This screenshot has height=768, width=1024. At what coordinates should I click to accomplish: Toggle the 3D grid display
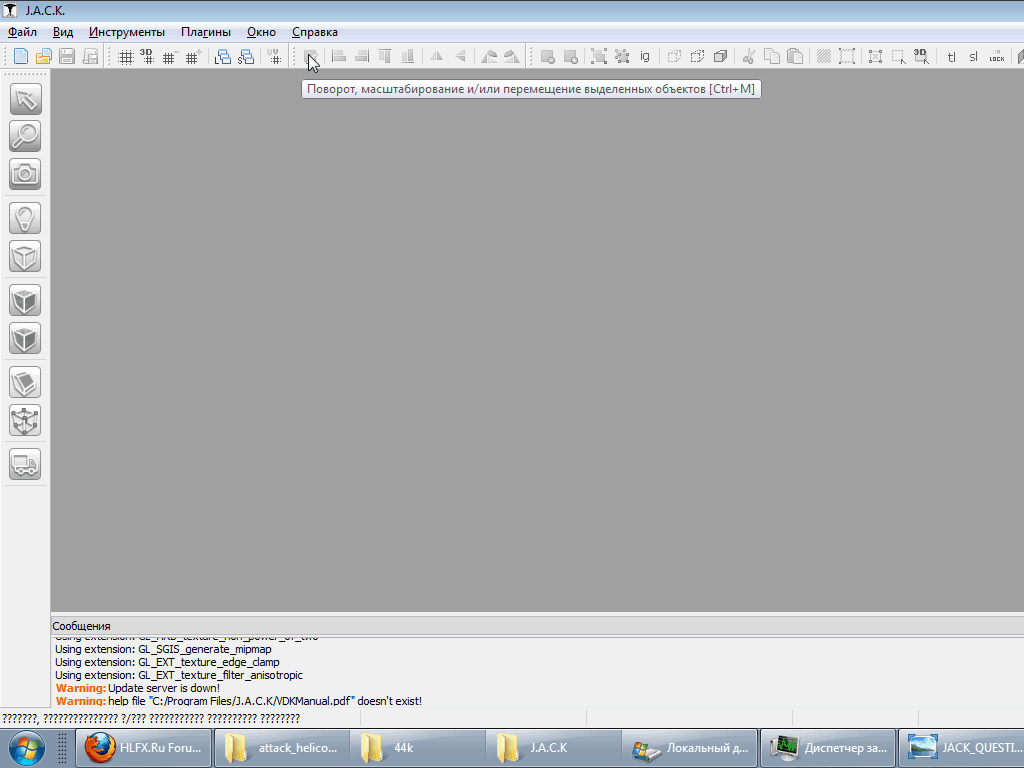pos(147,57)
